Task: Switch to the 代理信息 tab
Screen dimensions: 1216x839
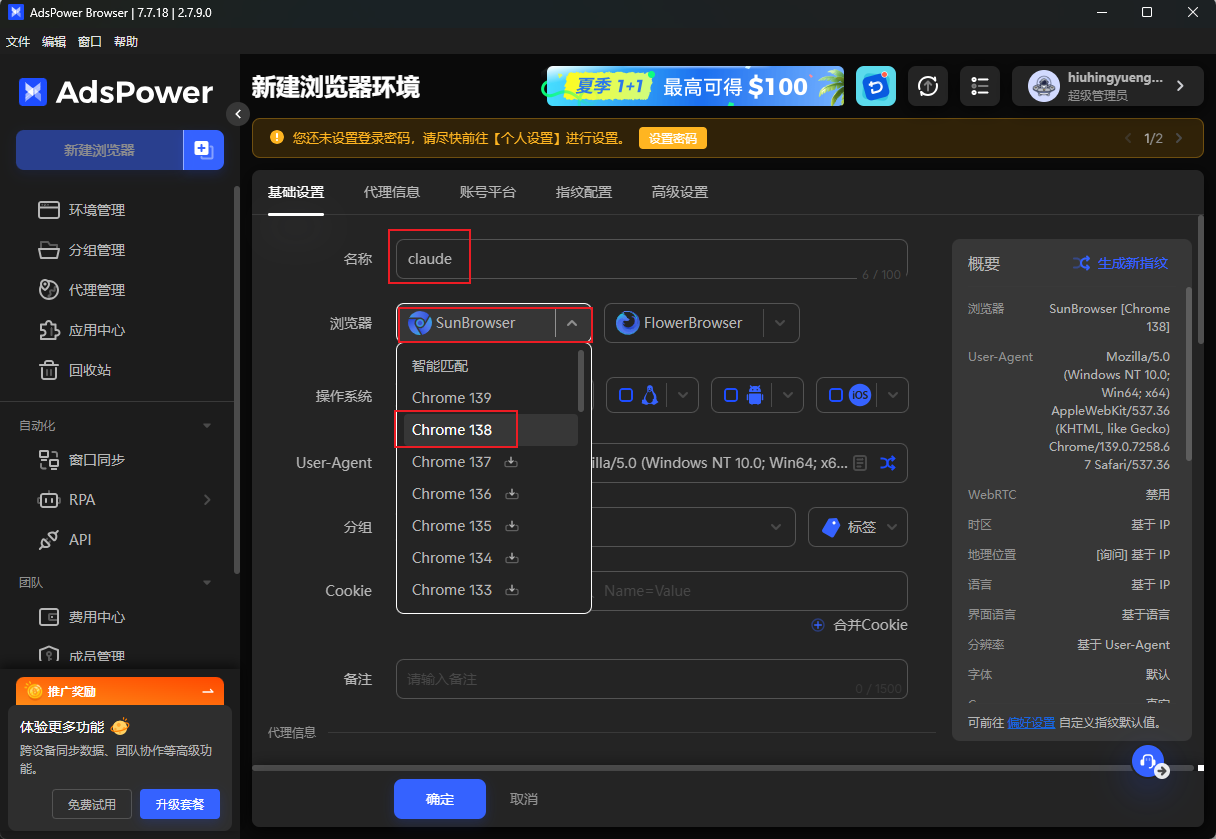Action: [x=392, y=192]
